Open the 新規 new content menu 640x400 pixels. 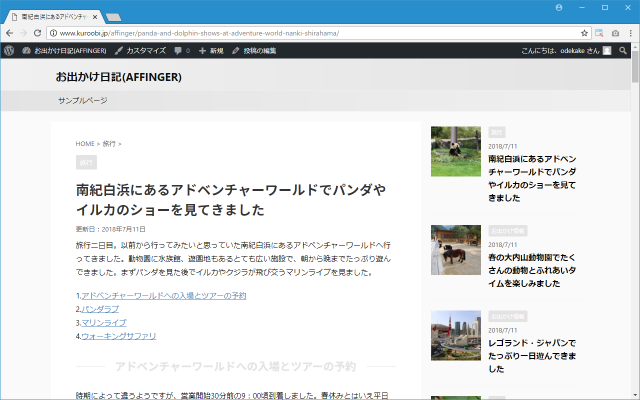211,51
